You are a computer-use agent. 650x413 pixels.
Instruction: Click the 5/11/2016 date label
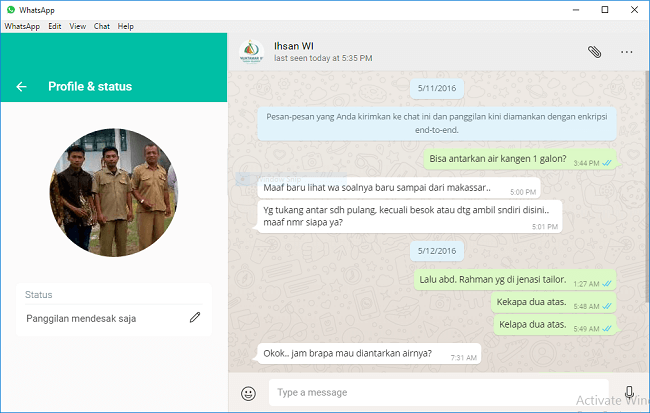click(x=437, y=88)
